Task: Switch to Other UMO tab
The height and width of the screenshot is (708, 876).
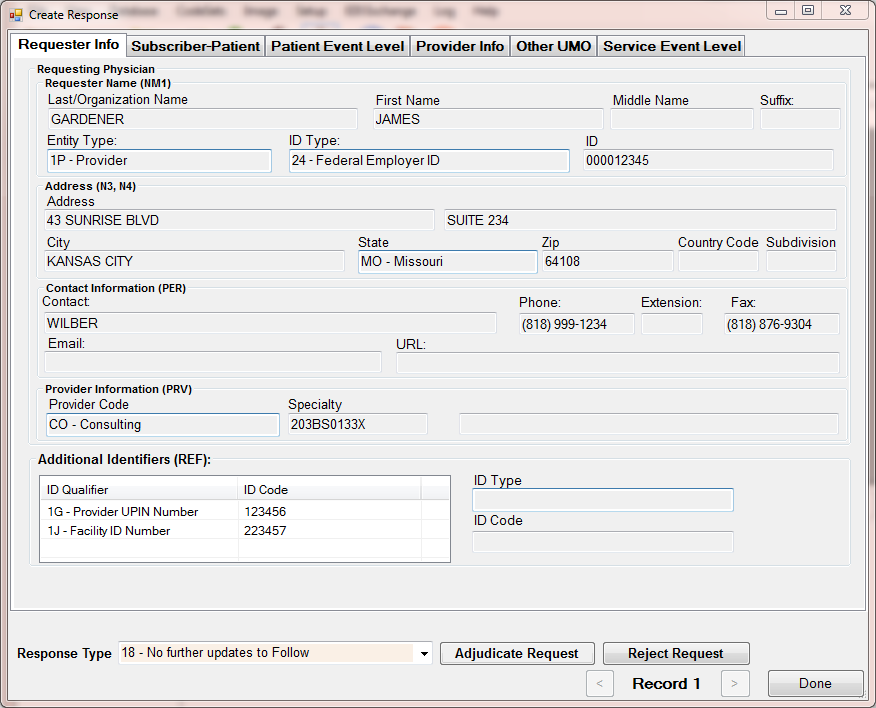Action: pyautogui.click(x=554, y=46)
